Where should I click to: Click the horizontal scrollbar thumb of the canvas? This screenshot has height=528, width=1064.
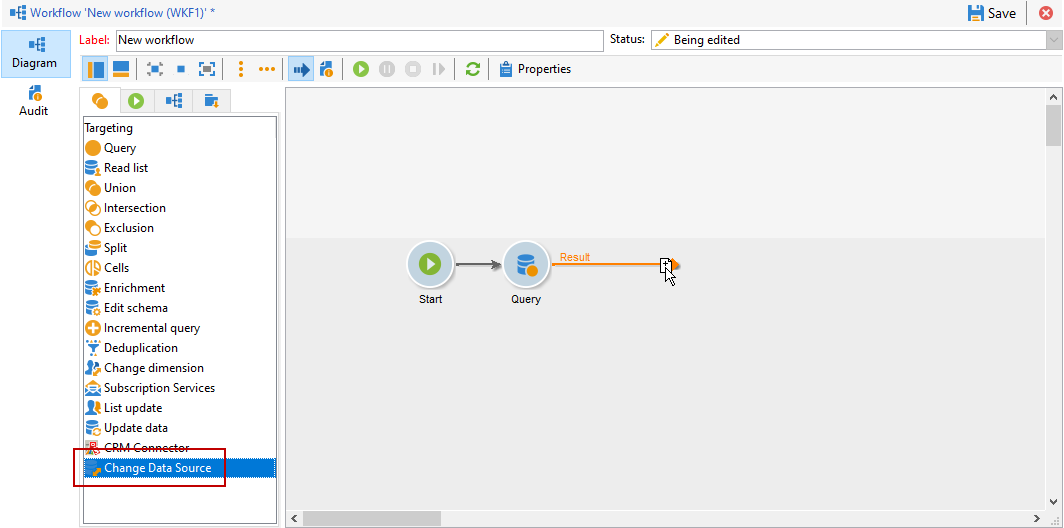[x=373, y=518]
